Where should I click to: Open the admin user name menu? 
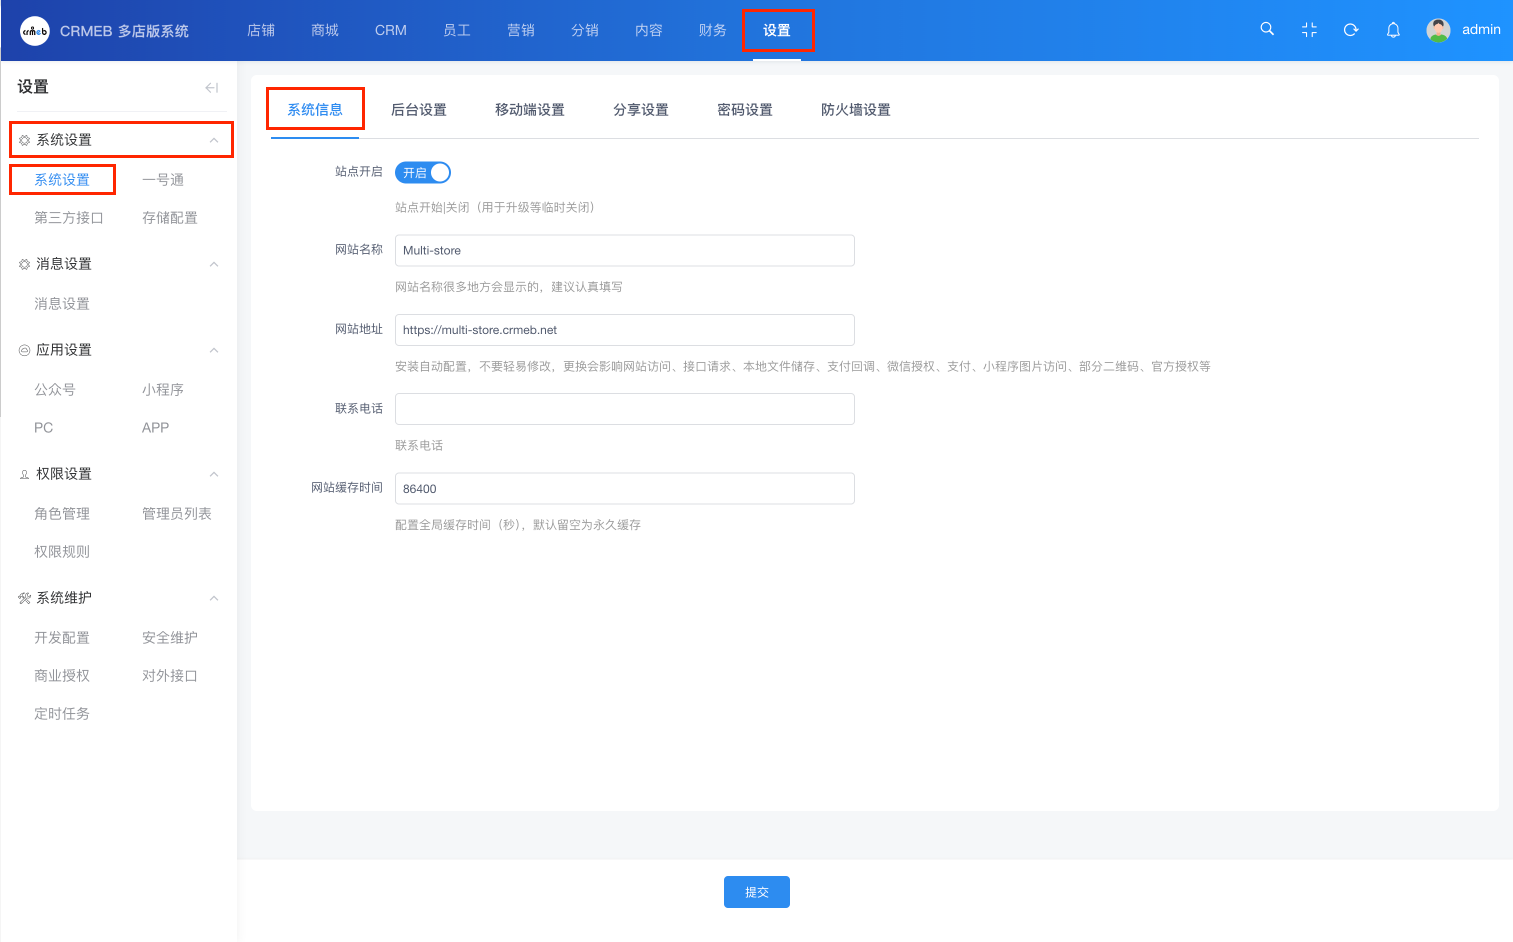1481,30
